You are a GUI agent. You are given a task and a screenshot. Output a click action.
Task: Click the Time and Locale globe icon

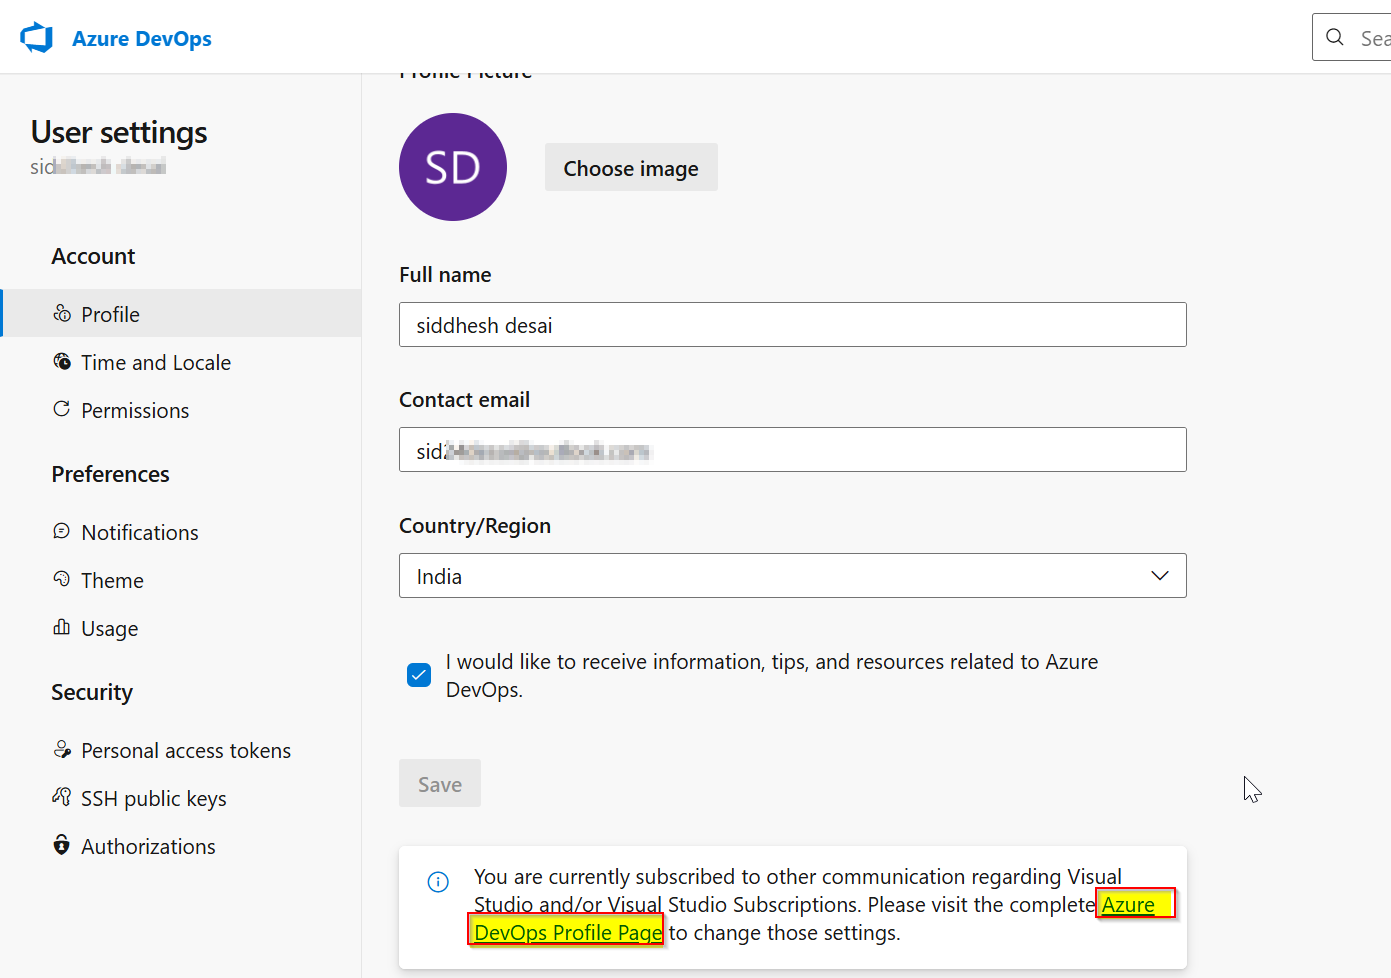[x=62, y=362]
